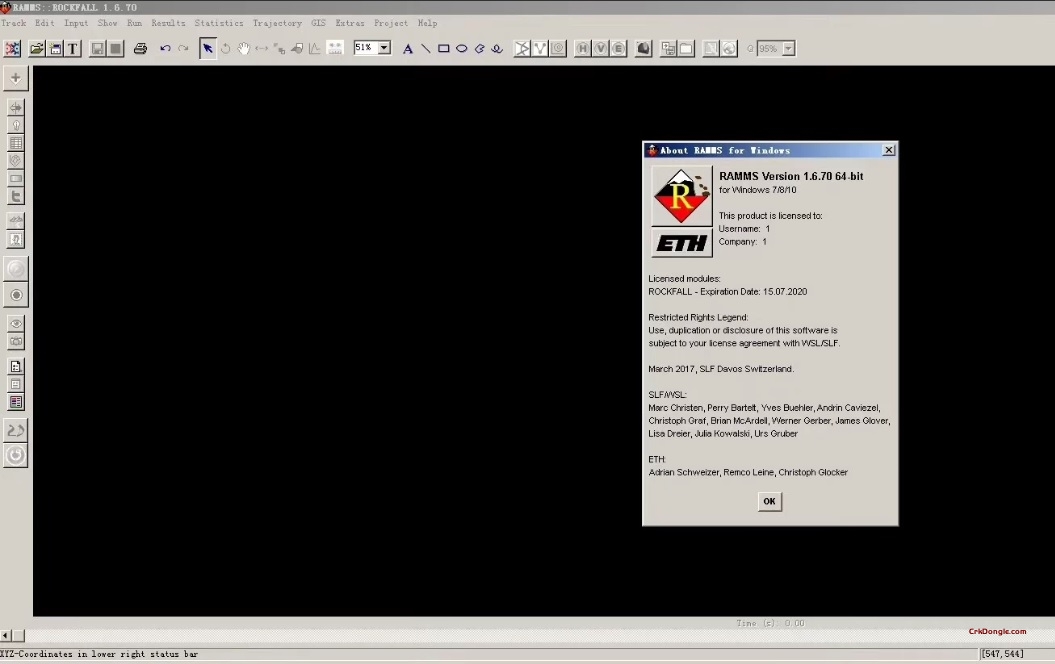Expand the zoom percentage list arrow
1055x664 pixels.
pyautogui.click(x=383, y=47)
